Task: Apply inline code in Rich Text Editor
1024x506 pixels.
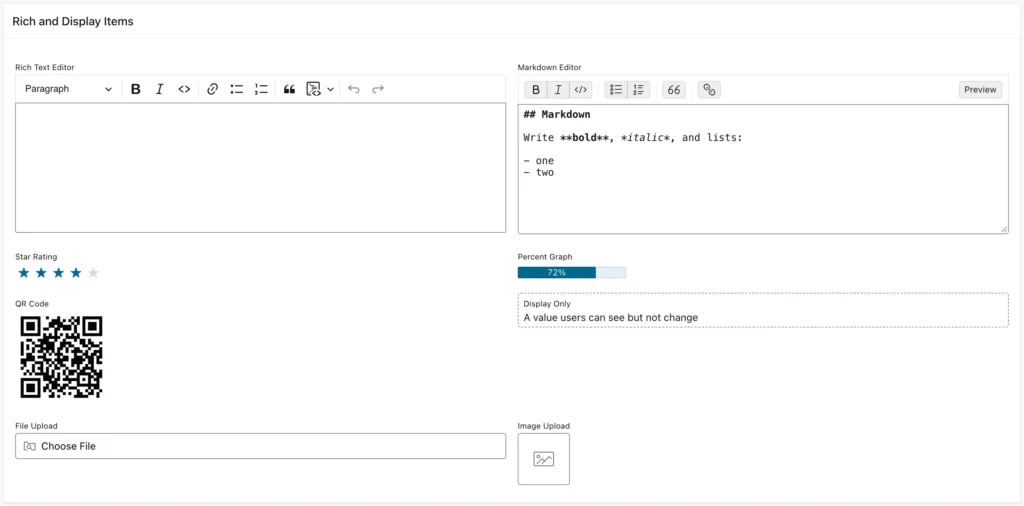Action: [184, 89]
